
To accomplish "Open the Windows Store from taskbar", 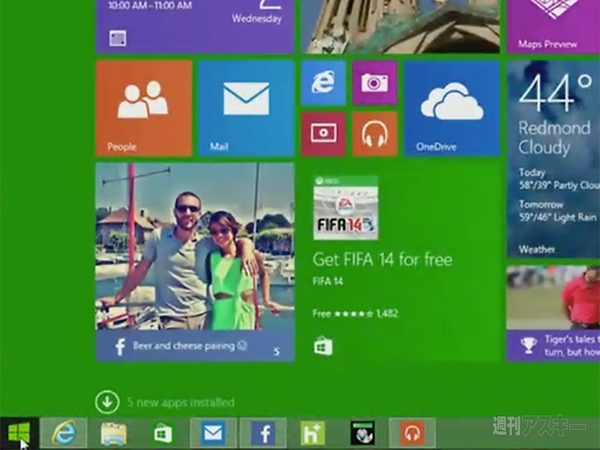I will 163,434.
